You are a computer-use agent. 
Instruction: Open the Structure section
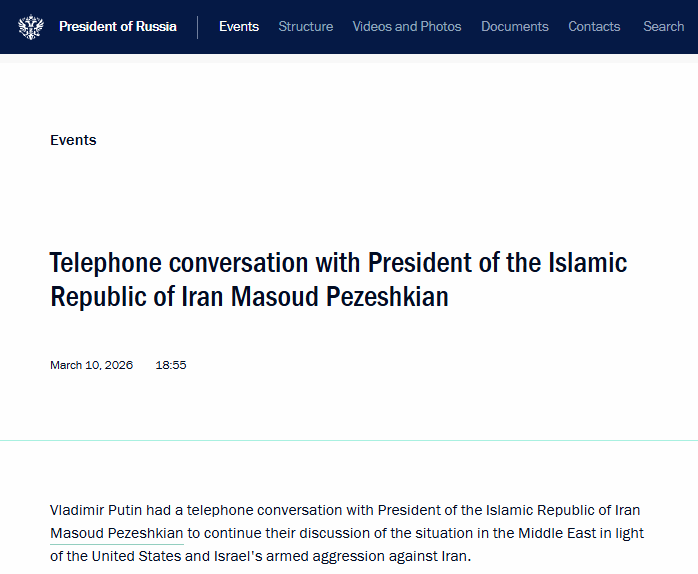pyautogui.click(x=306, y=27)
